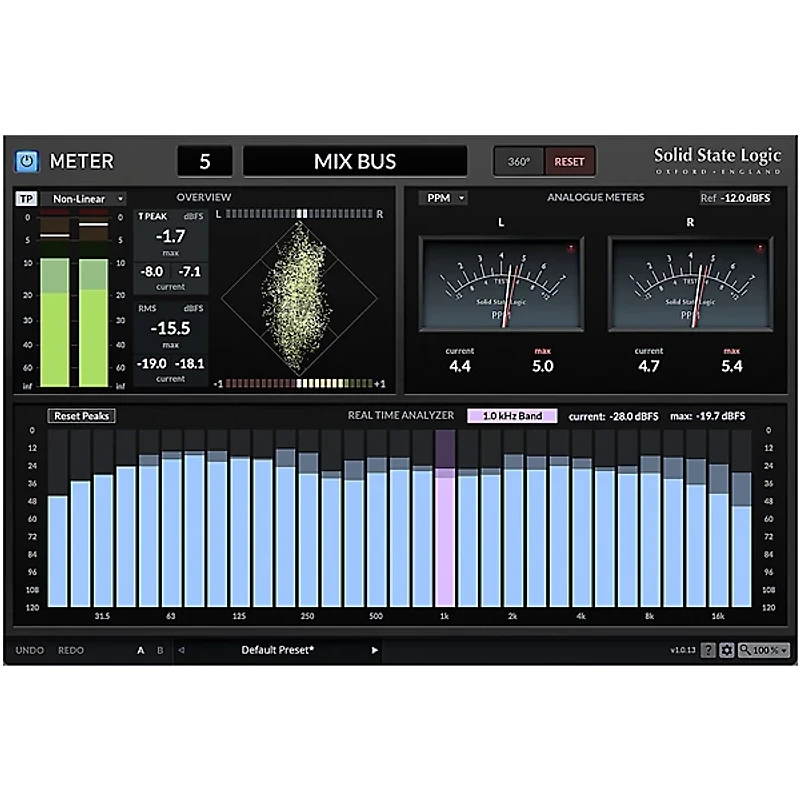The height and width of the screenshot is (800, 800).
Task: Open the 100% zoom dropdown
Action: click(765, 650)
